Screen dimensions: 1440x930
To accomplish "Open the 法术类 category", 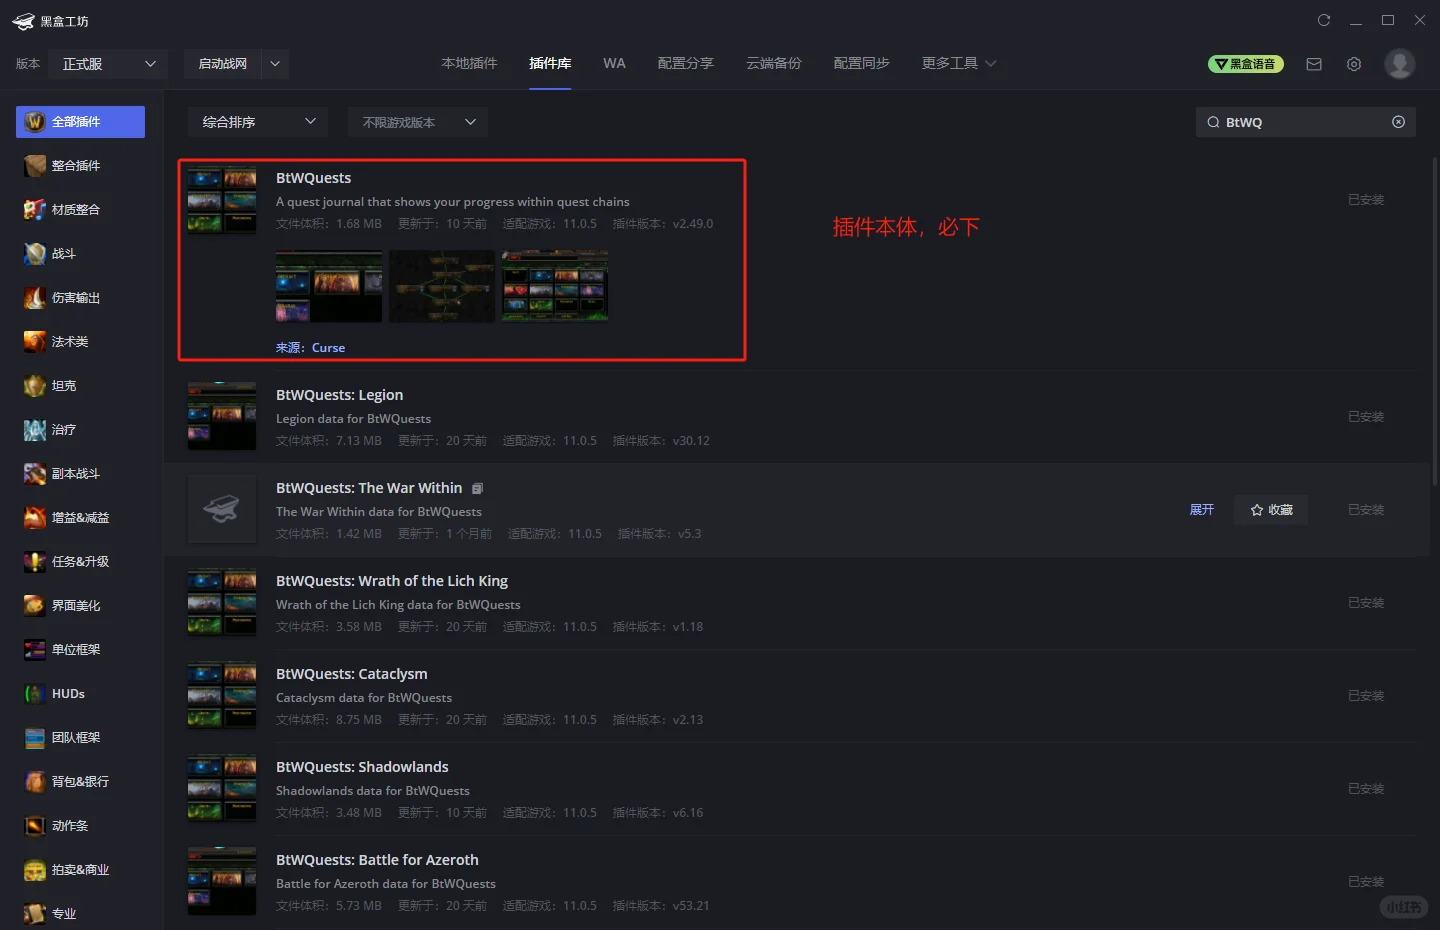I will coord(80,342).
